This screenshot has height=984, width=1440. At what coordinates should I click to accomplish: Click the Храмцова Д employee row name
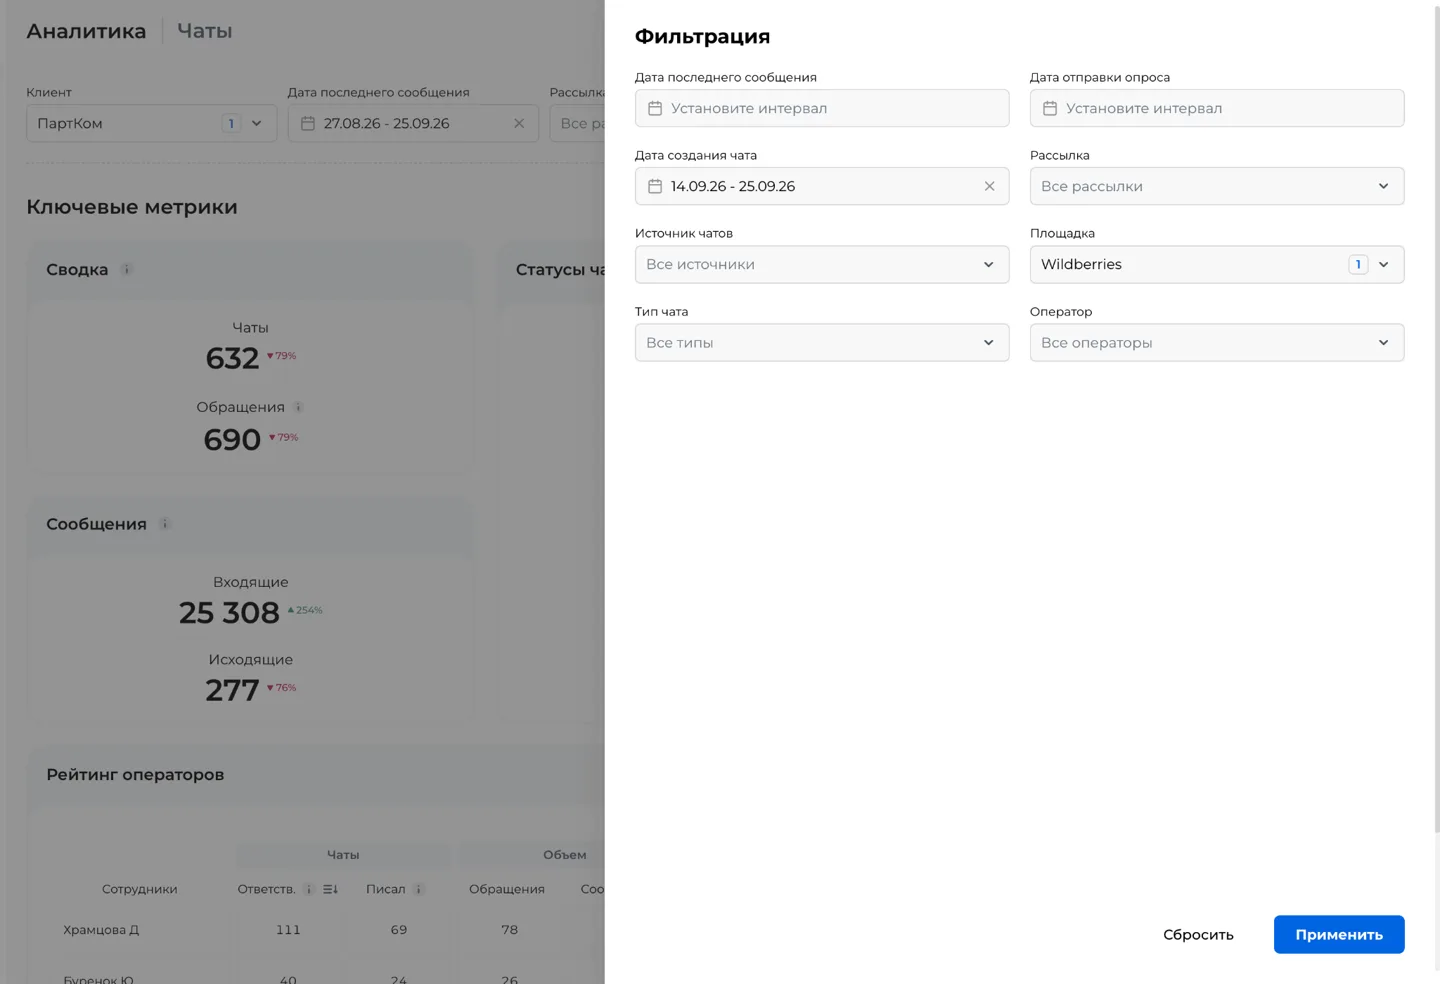click(x=101, y=930)
